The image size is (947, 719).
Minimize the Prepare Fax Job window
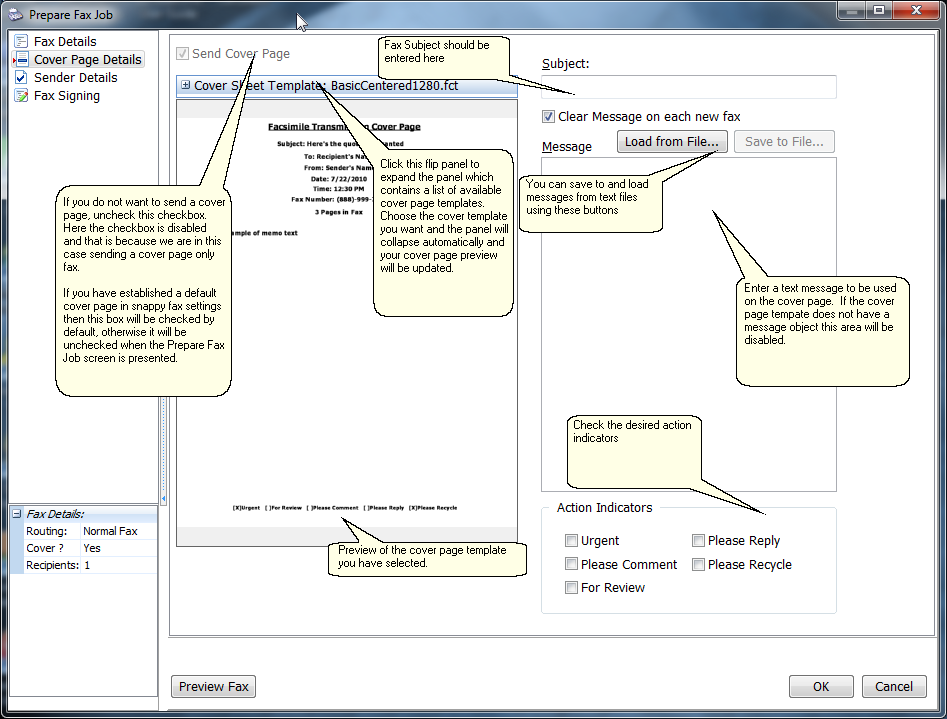pos(851,10)
